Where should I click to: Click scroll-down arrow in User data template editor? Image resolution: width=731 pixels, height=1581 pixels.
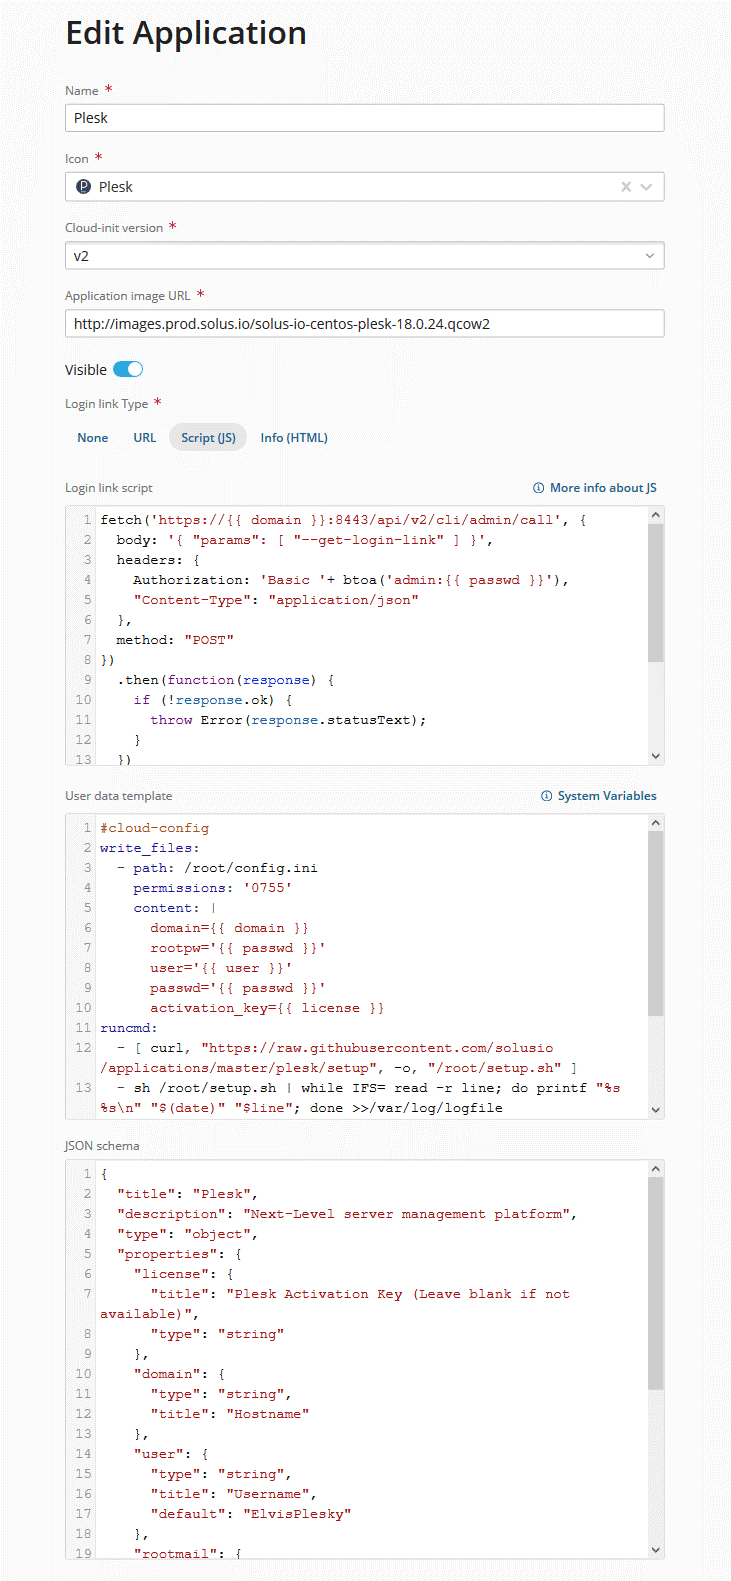click(x=656, y=1110)
